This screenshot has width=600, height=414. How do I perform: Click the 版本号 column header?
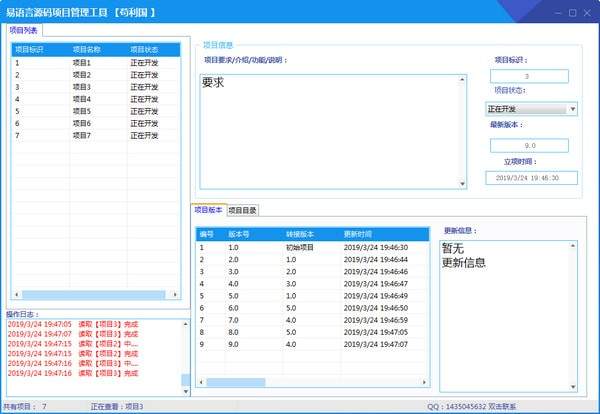[240, 233]
